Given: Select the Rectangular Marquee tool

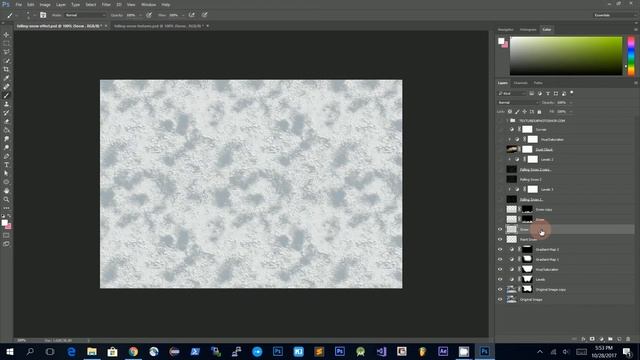Looking at the screenshot, I should 6,43.
